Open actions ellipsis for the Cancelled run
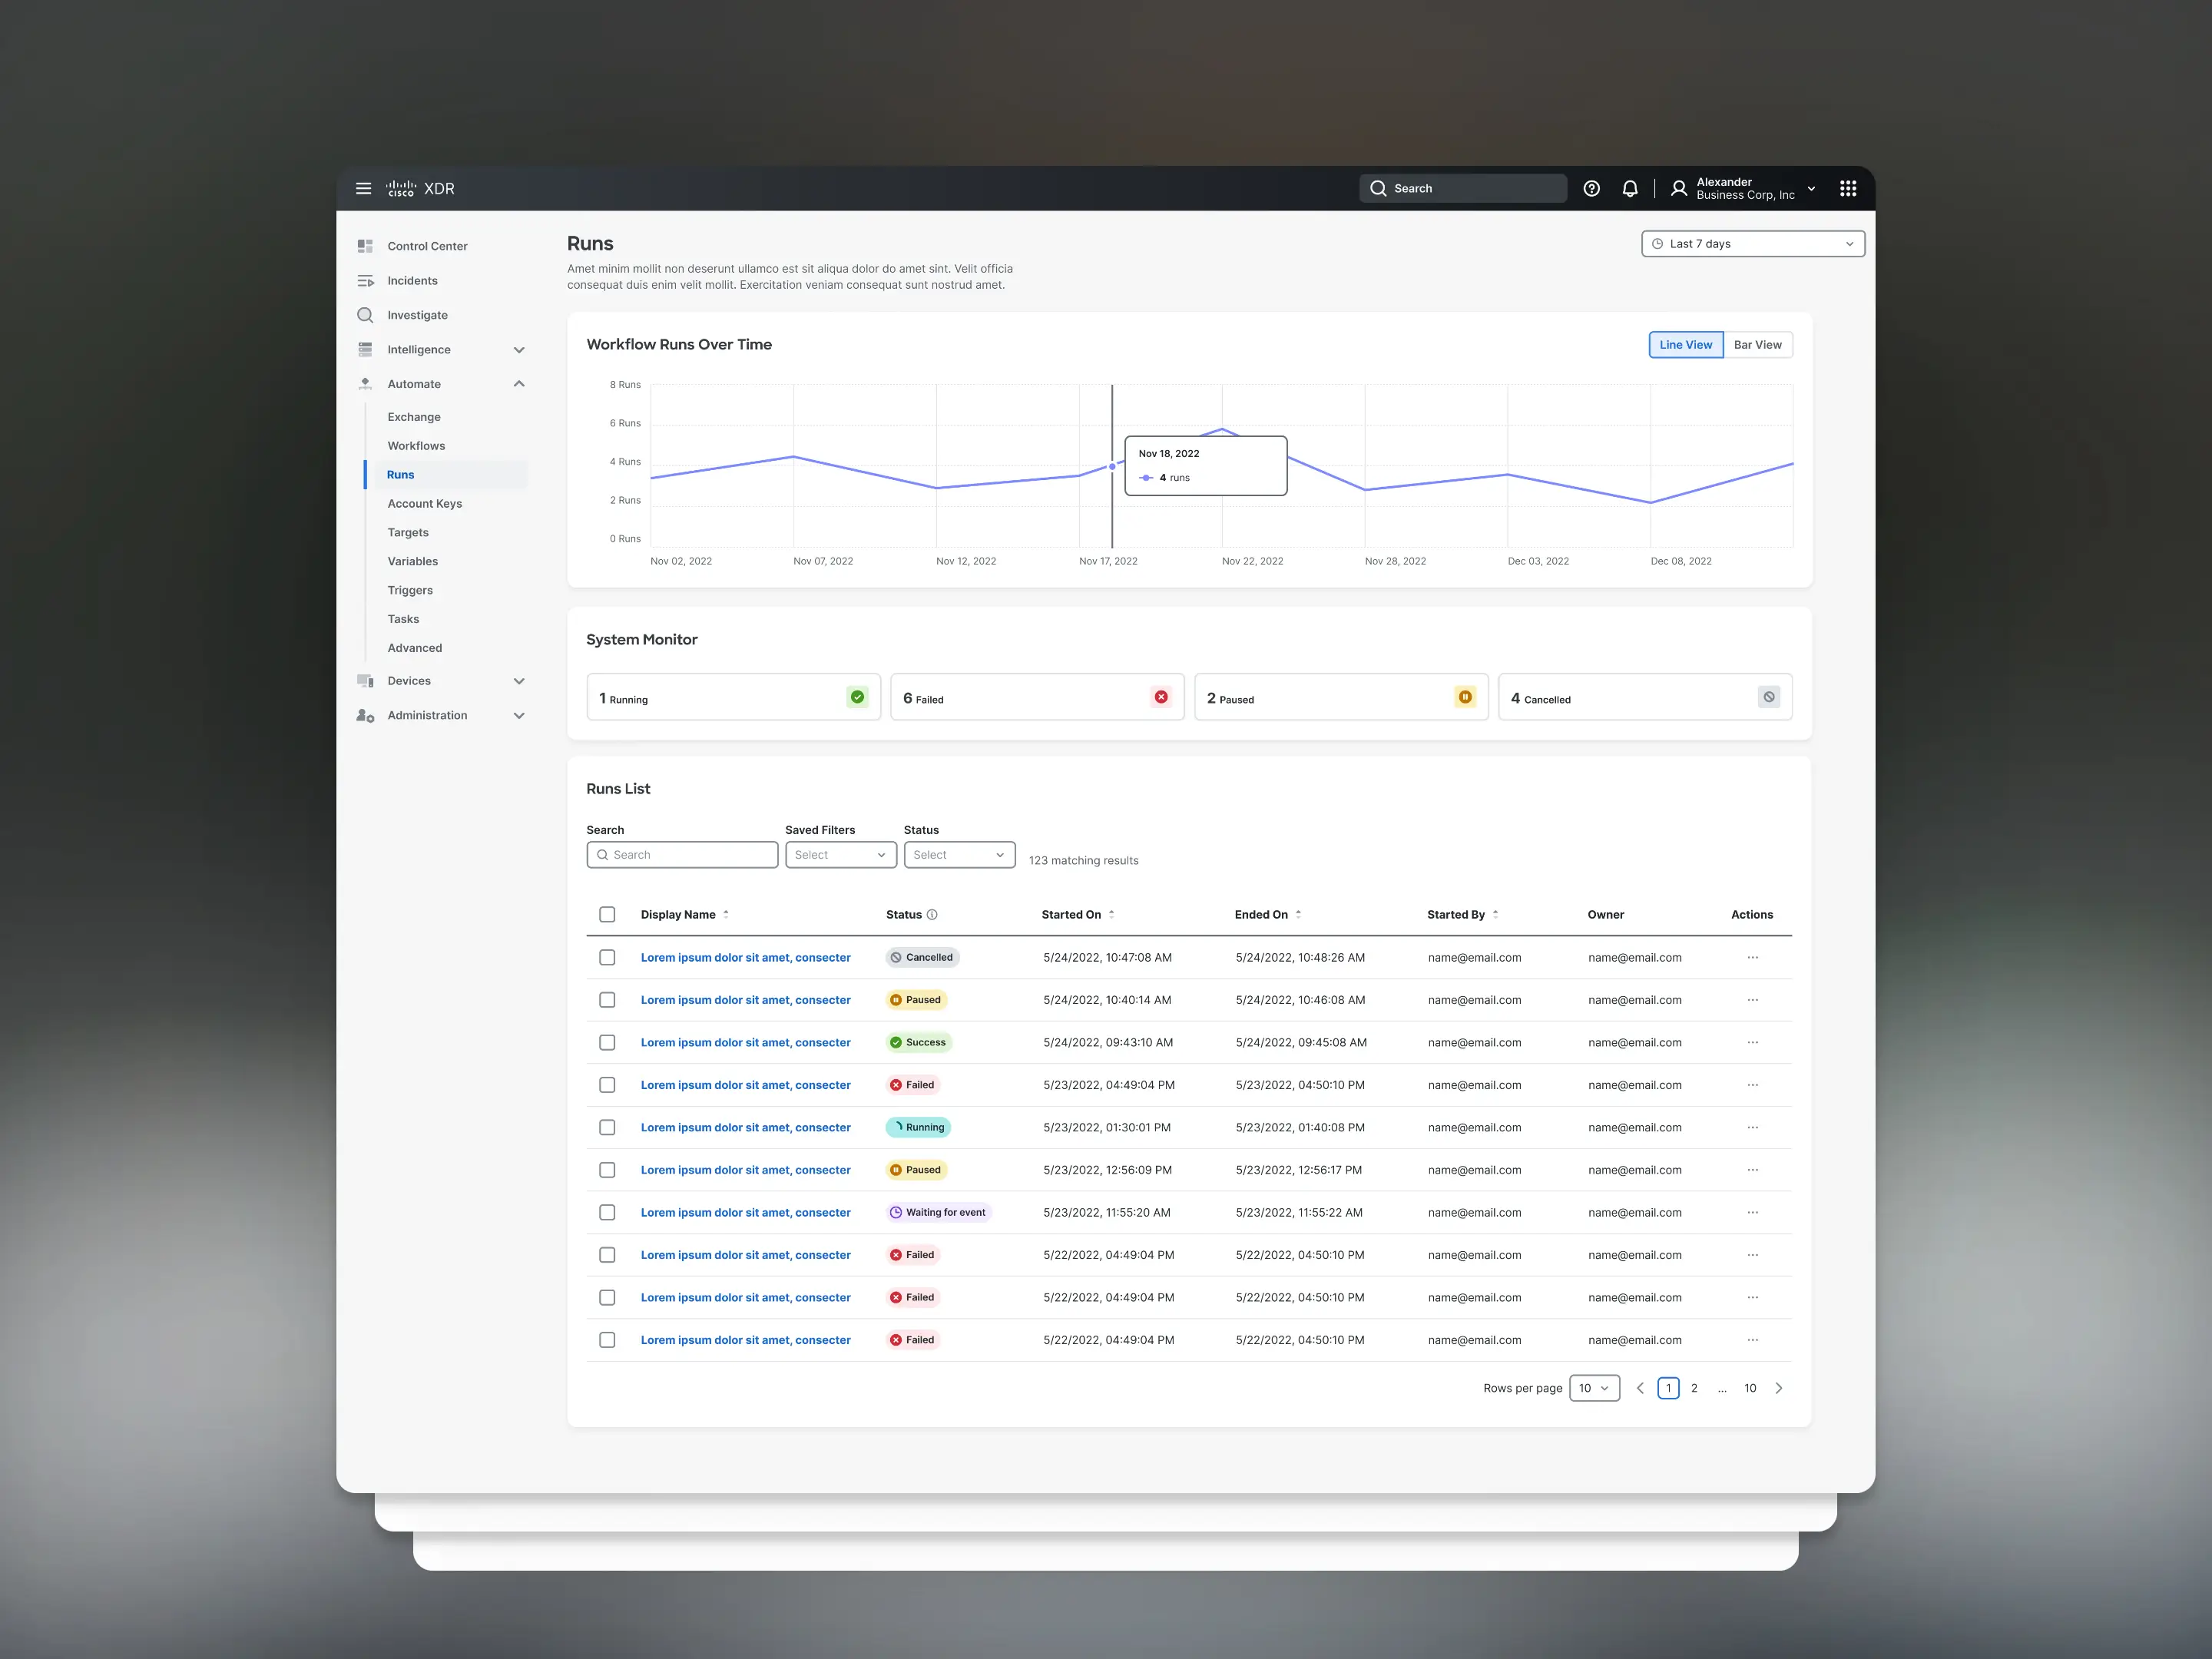2212x1659 pixels. pos(1752,958)
